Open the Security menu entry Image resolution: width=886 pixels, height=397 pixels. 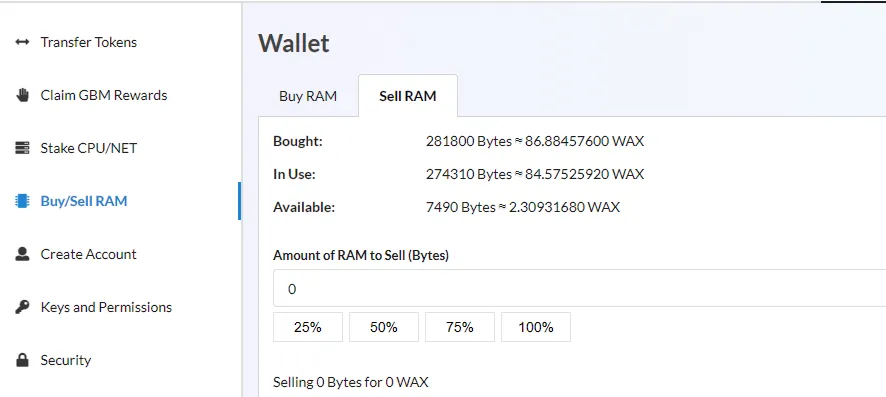tap(66, 360)
